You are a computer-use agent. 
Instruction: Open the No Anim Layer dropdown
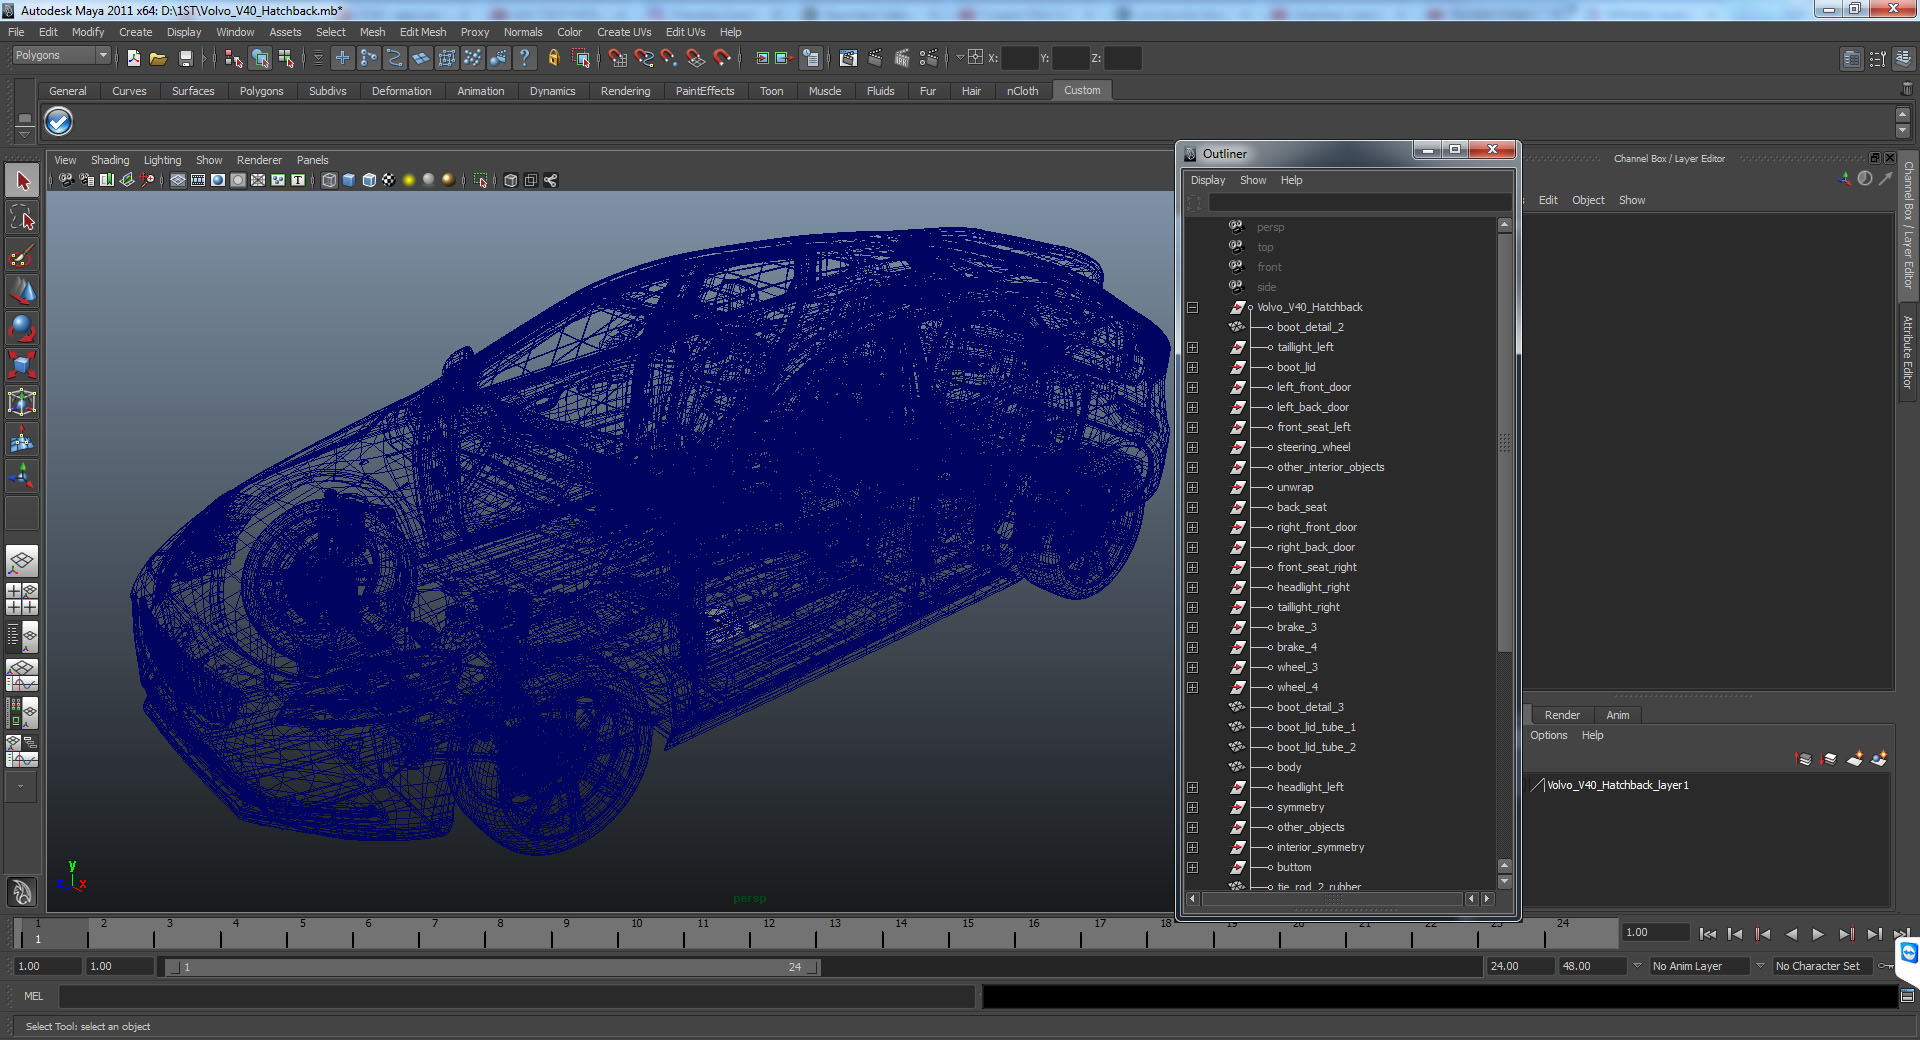(1698, 966)
